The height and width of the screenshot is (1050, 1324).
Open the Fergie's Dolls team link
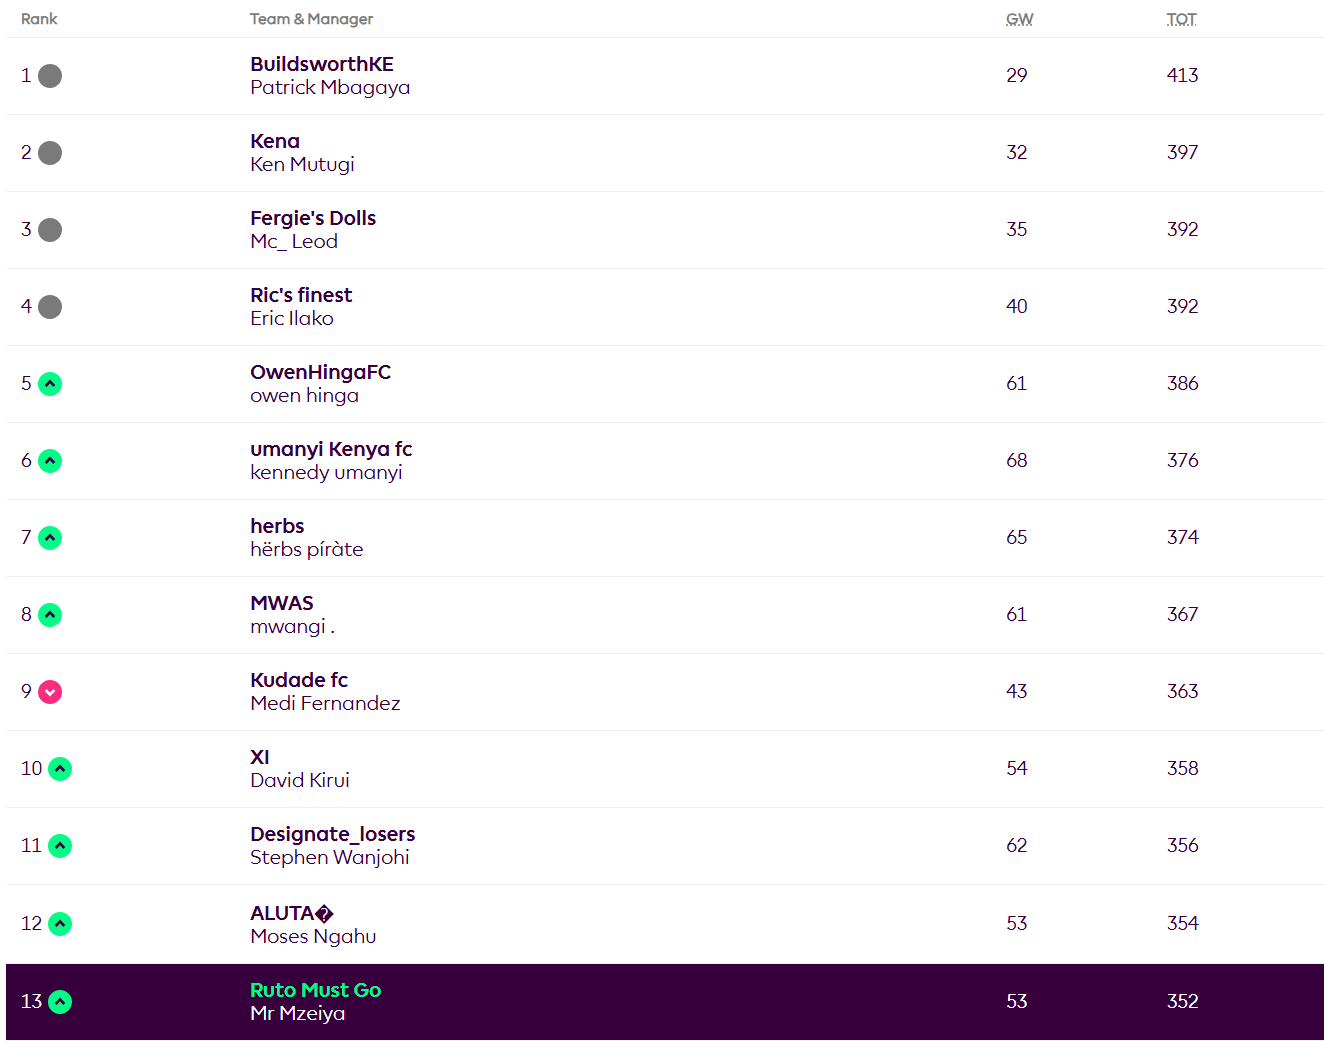(x=313, y=218)
